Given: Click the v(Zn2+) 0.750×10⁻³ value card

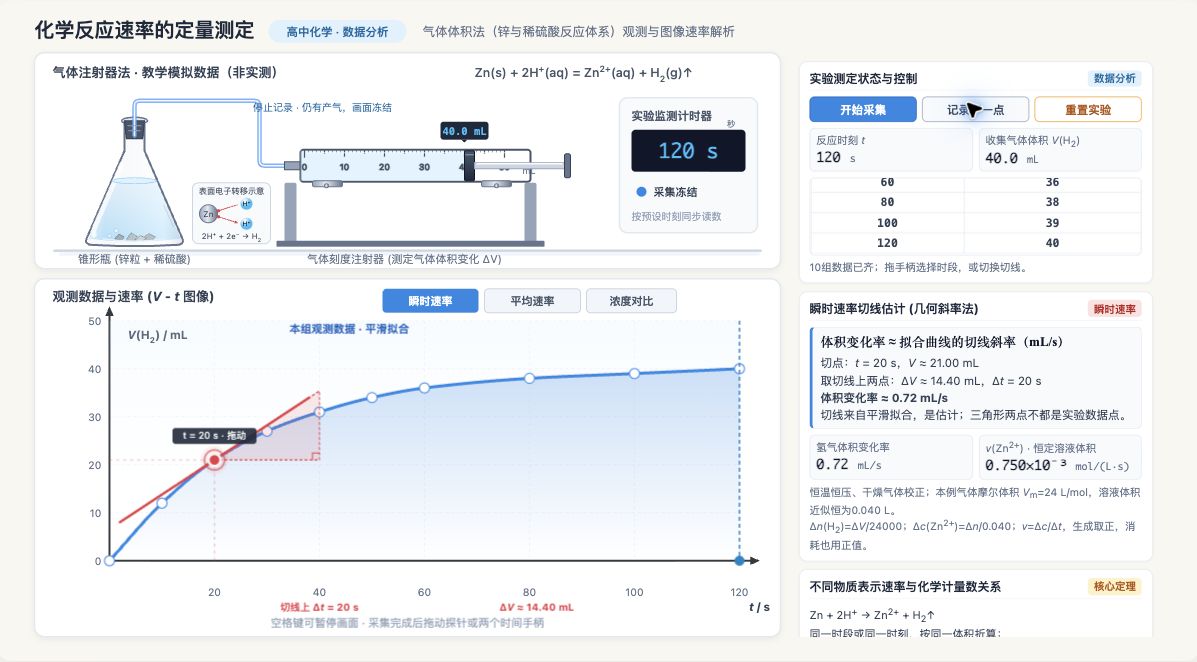Looking at the screenshot, I should [1060, 457].
